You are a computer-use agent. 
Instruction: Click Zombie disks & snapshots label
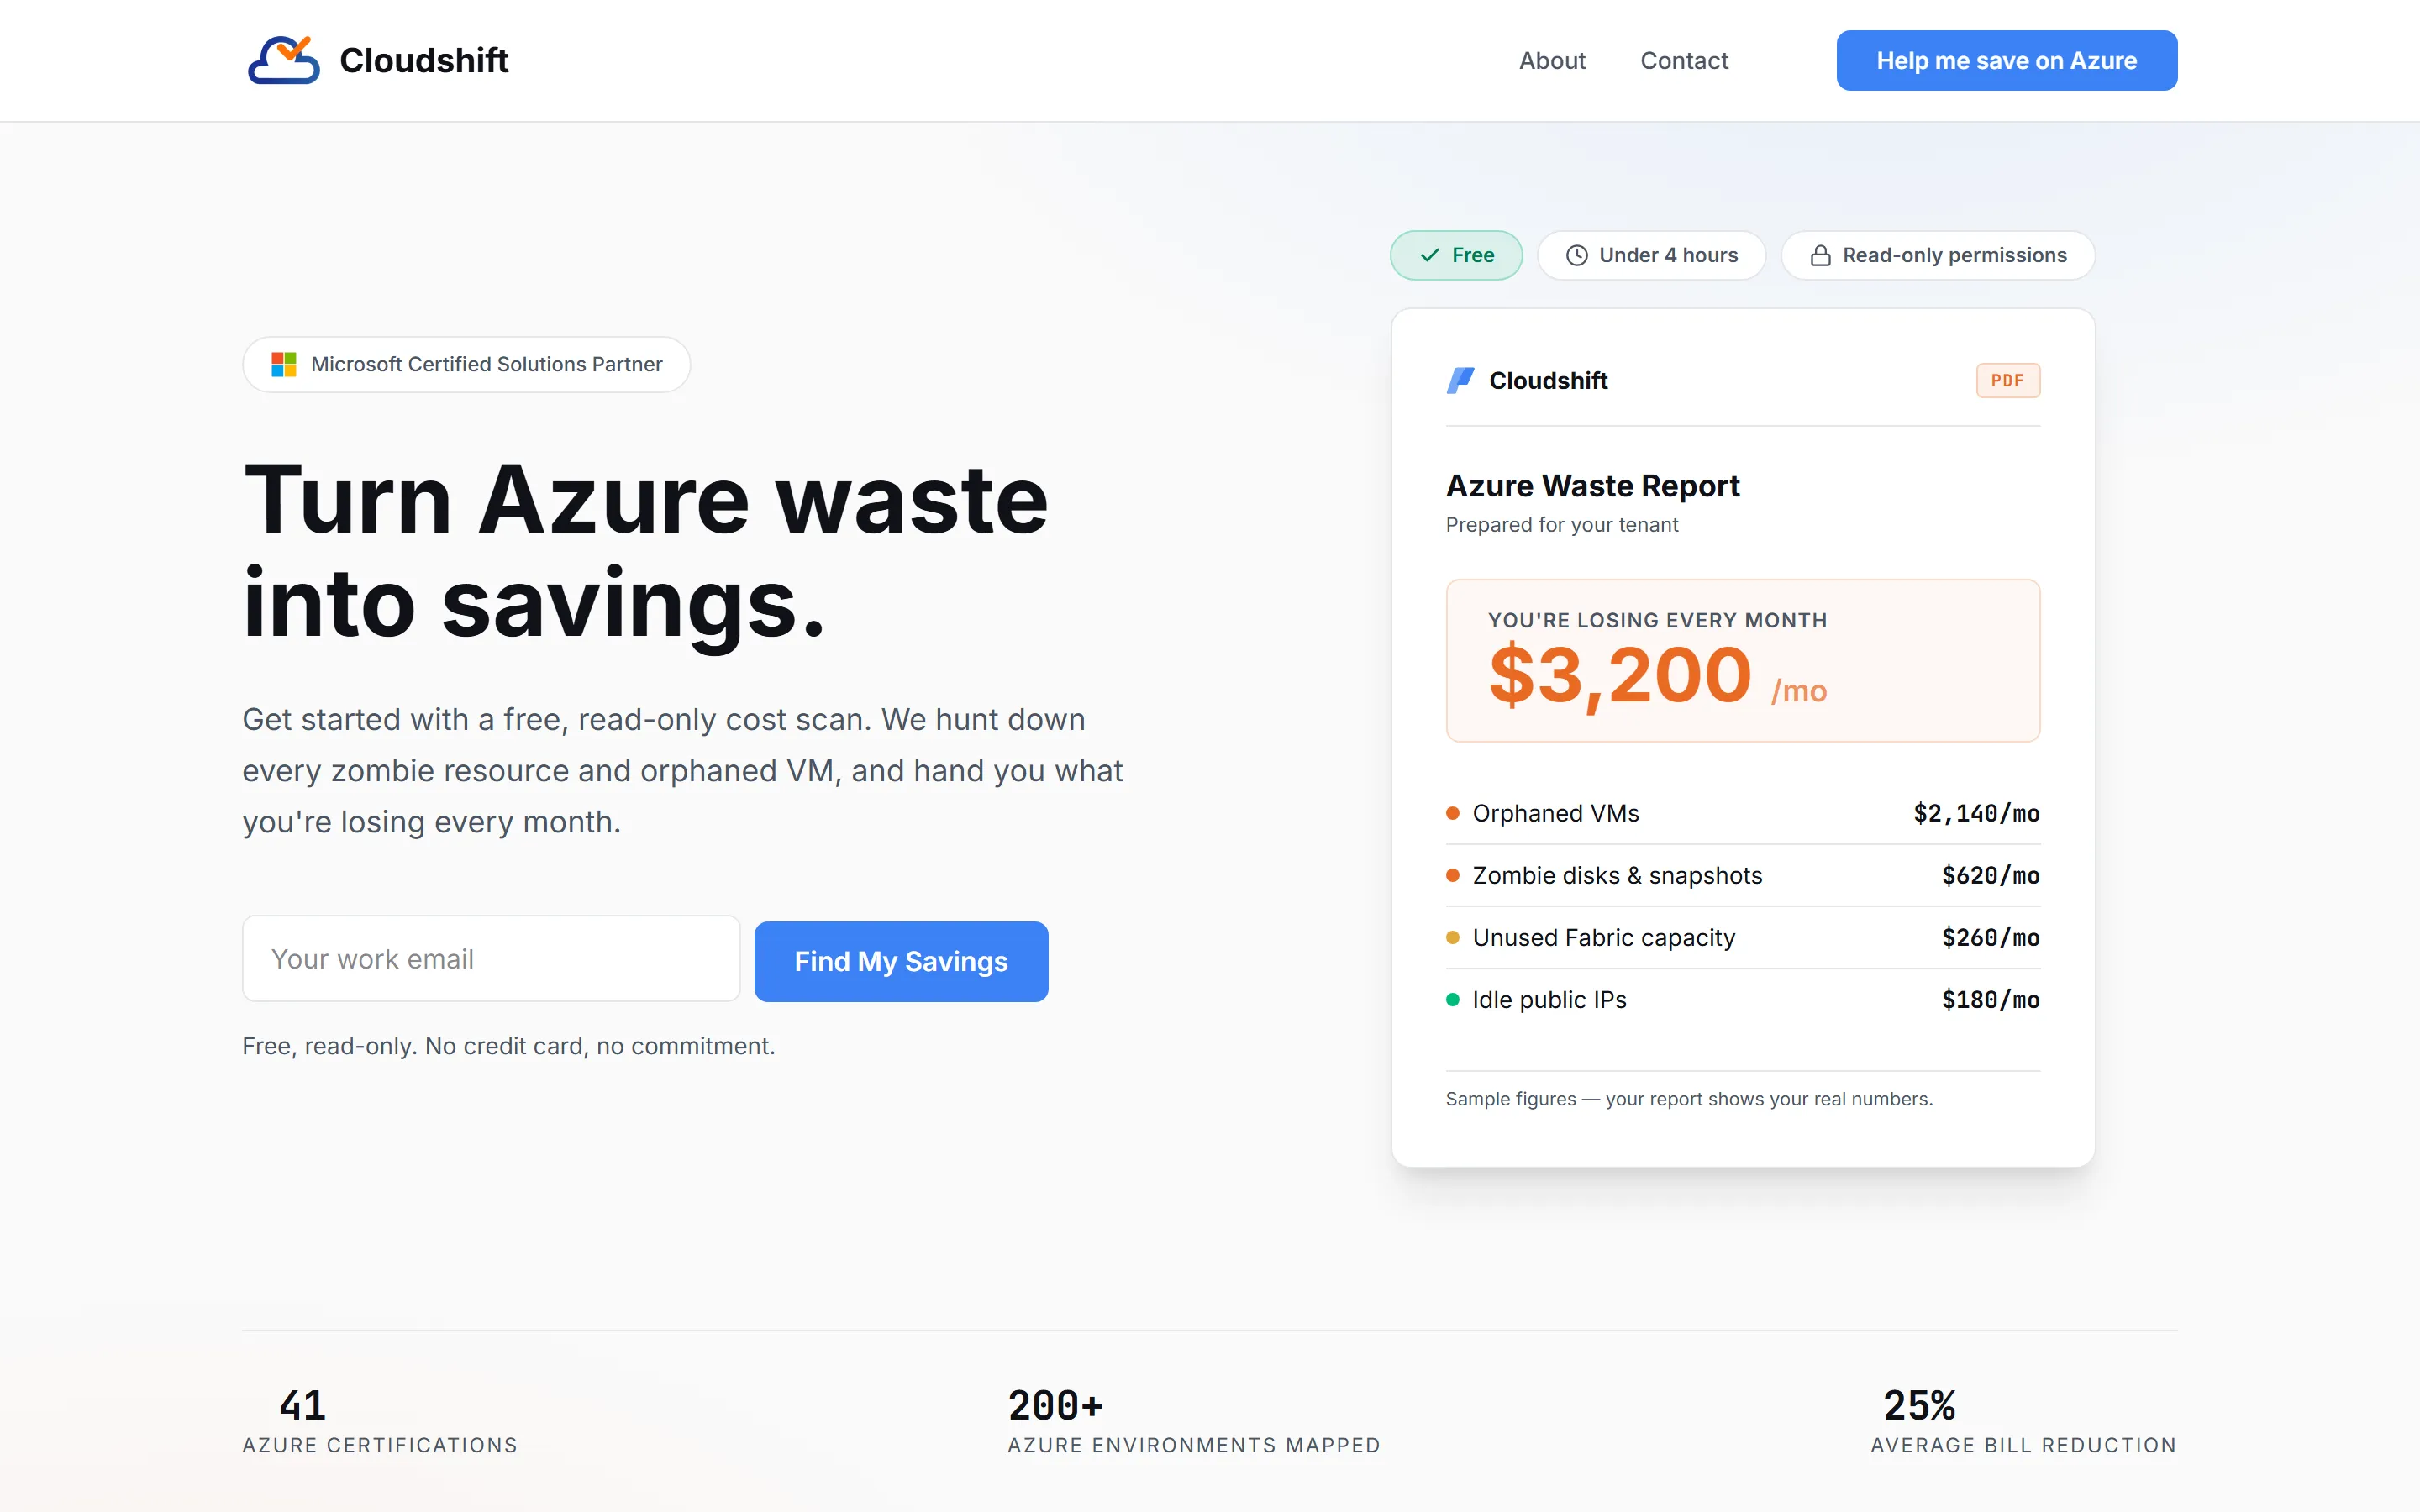1617,875
